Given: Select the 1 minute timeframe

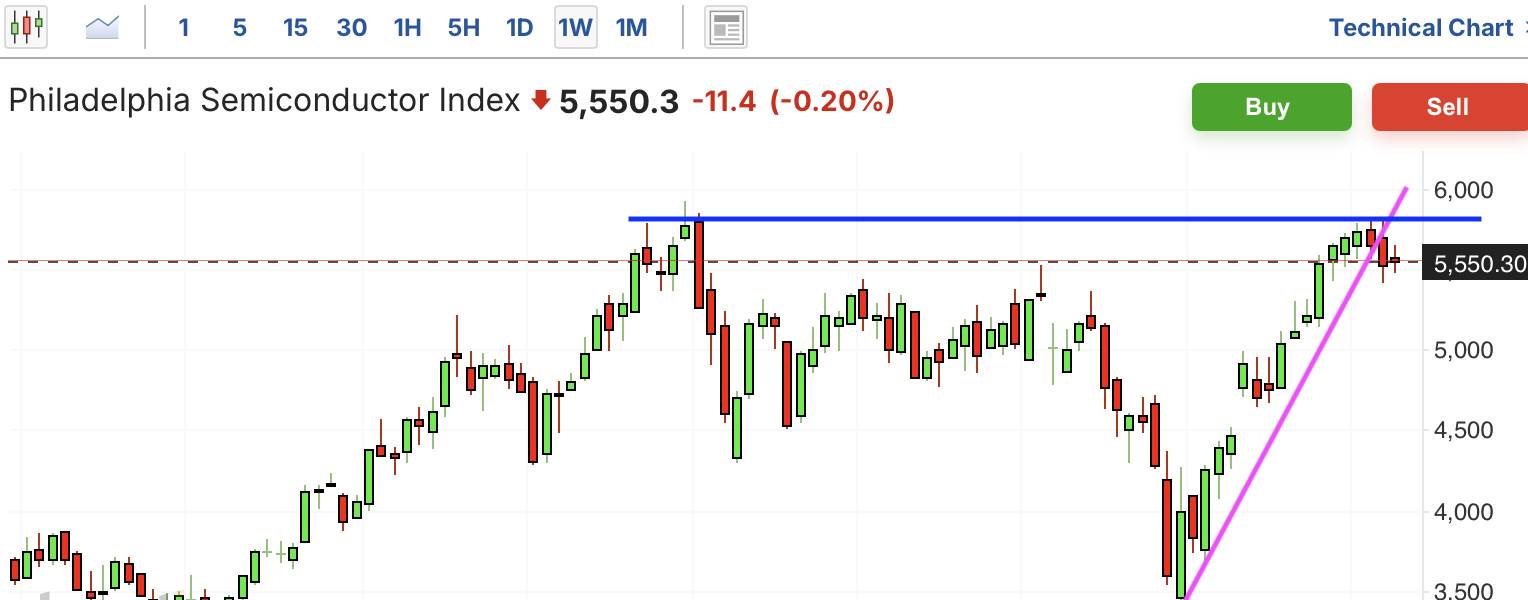Looking at the screenshot, I should [x=184, y=28].
